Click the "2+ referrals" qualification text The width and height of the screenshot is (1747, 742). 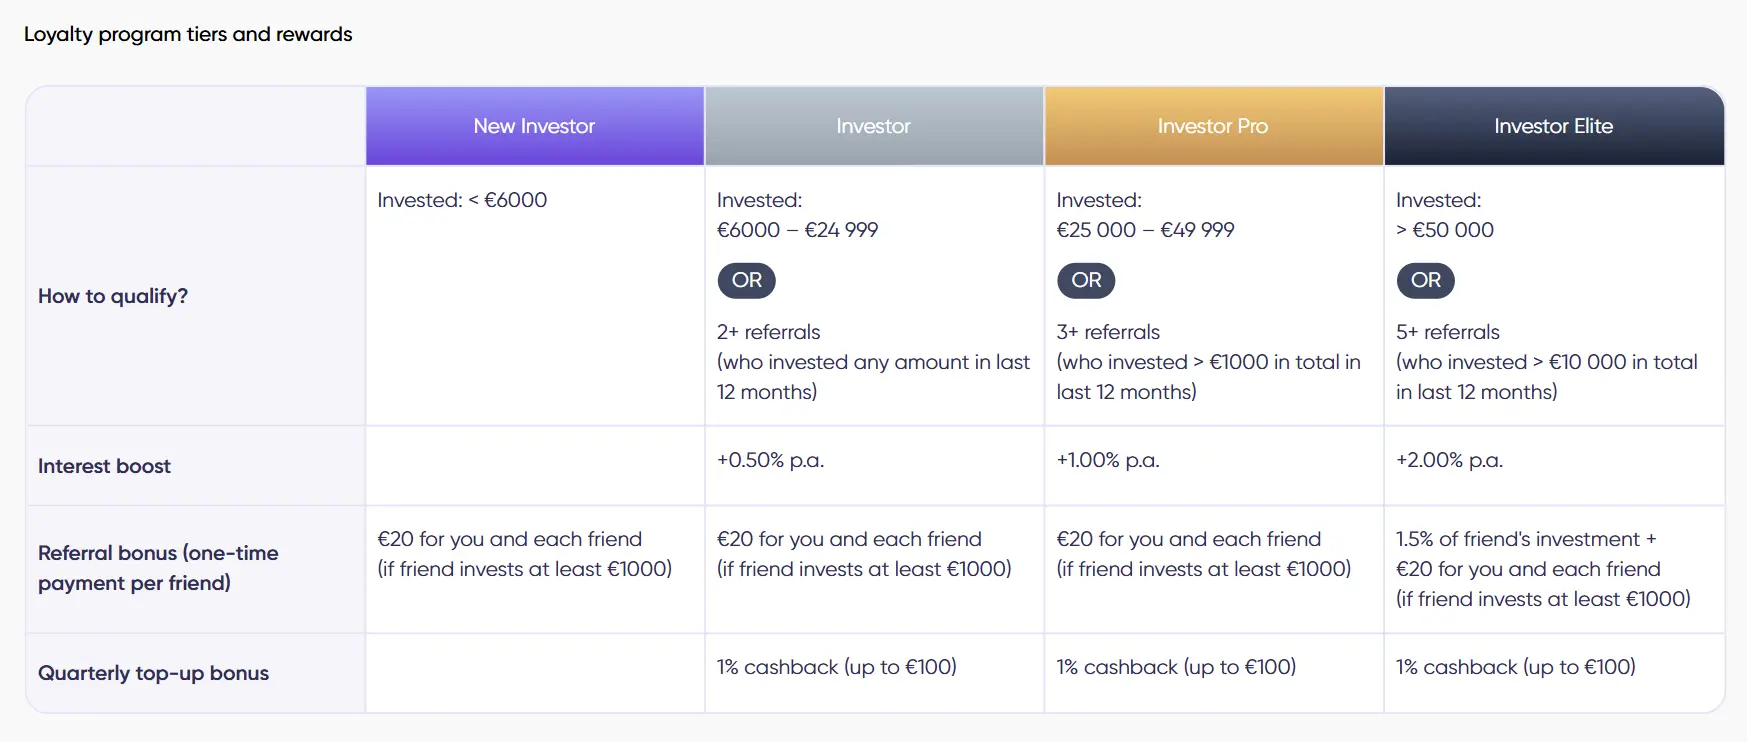click(x=768, y=332)
